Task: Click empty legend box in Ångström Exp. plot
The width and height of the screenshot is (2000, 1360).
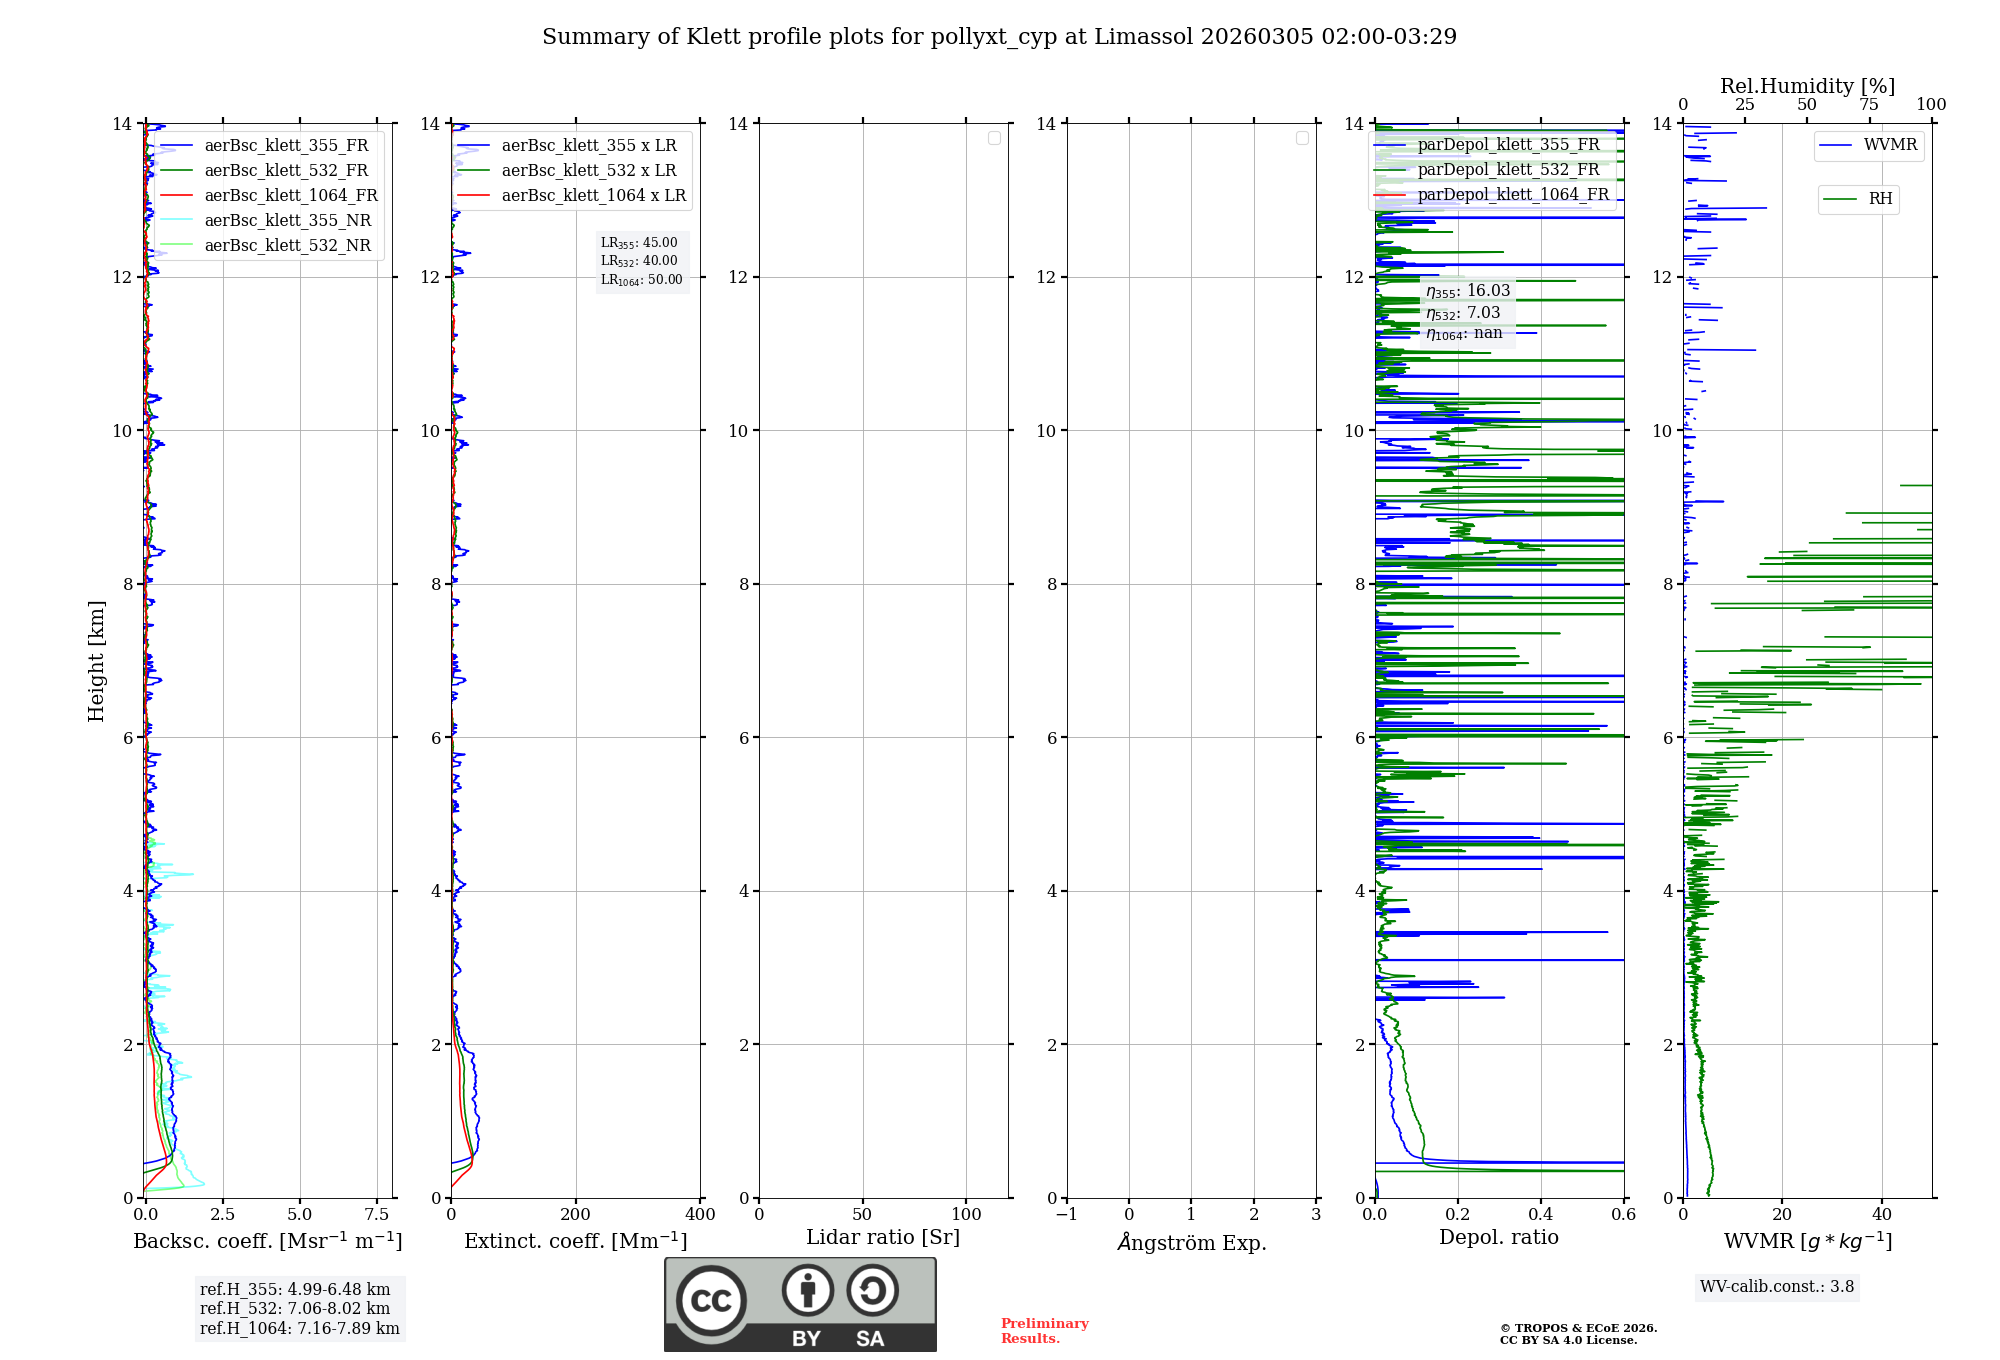Action: pyautogui.click(x=1302, y=138)
